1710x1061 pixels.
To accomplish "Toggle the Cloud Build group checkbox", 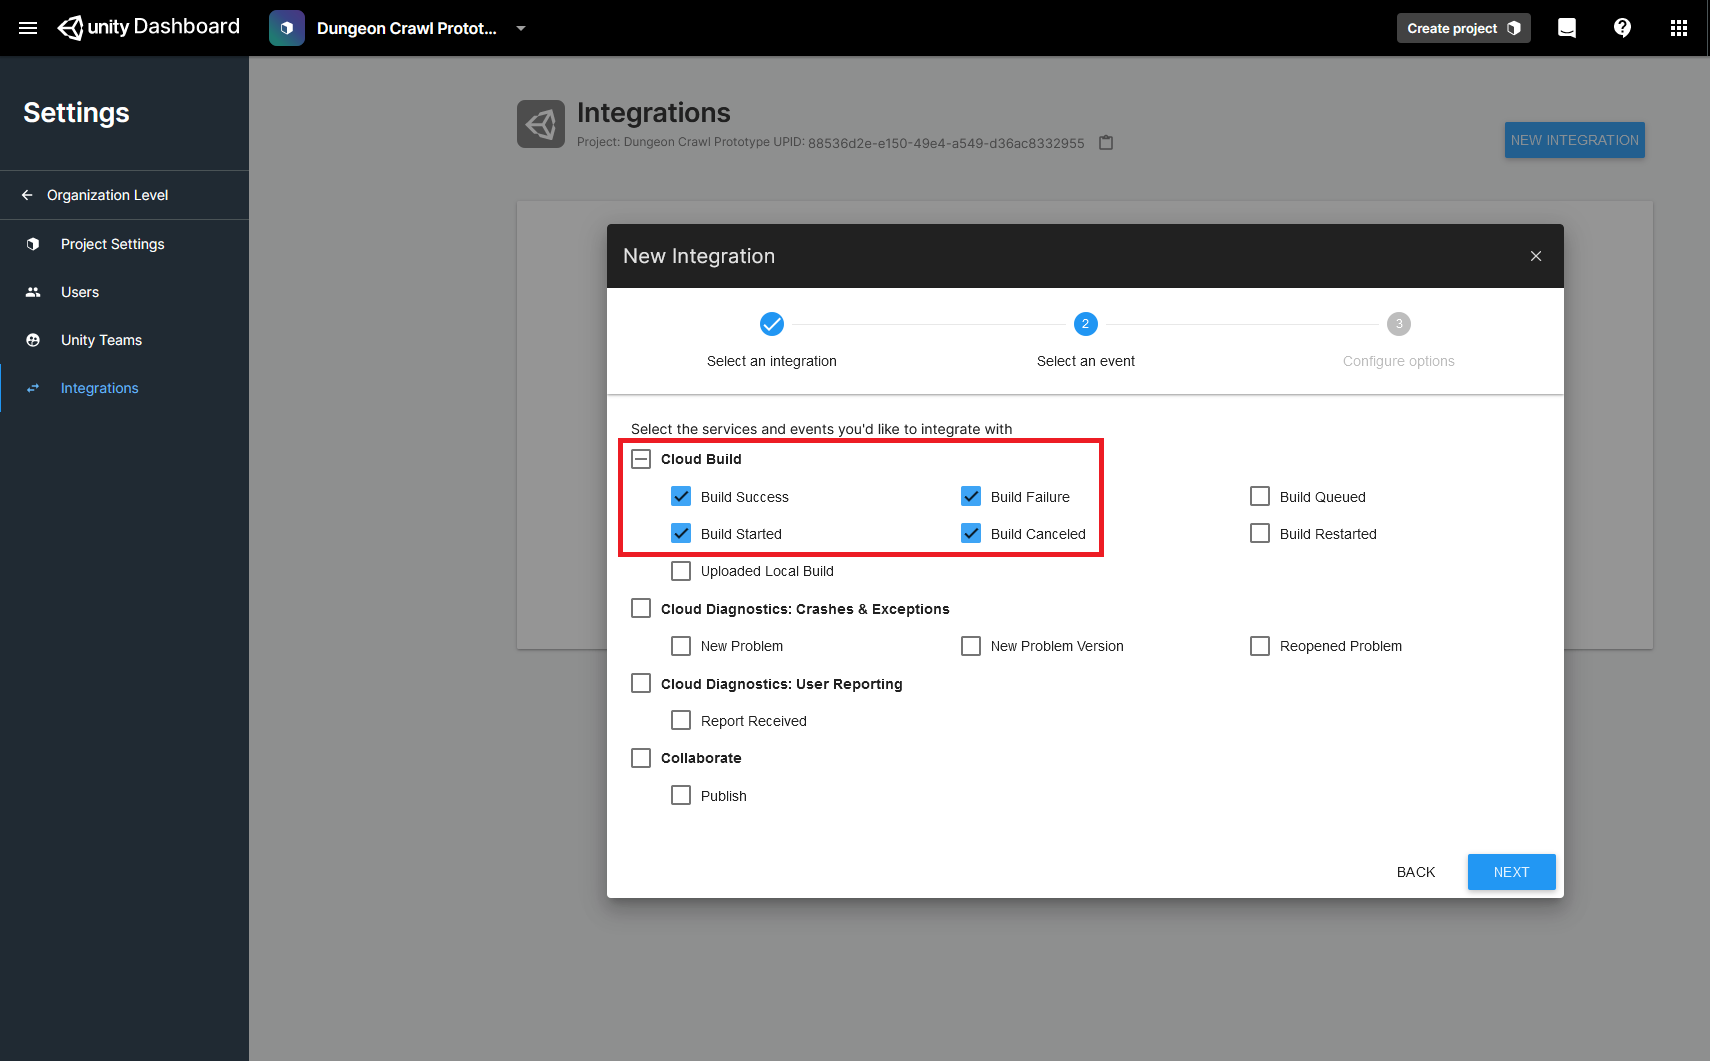I will pos(641,459).
